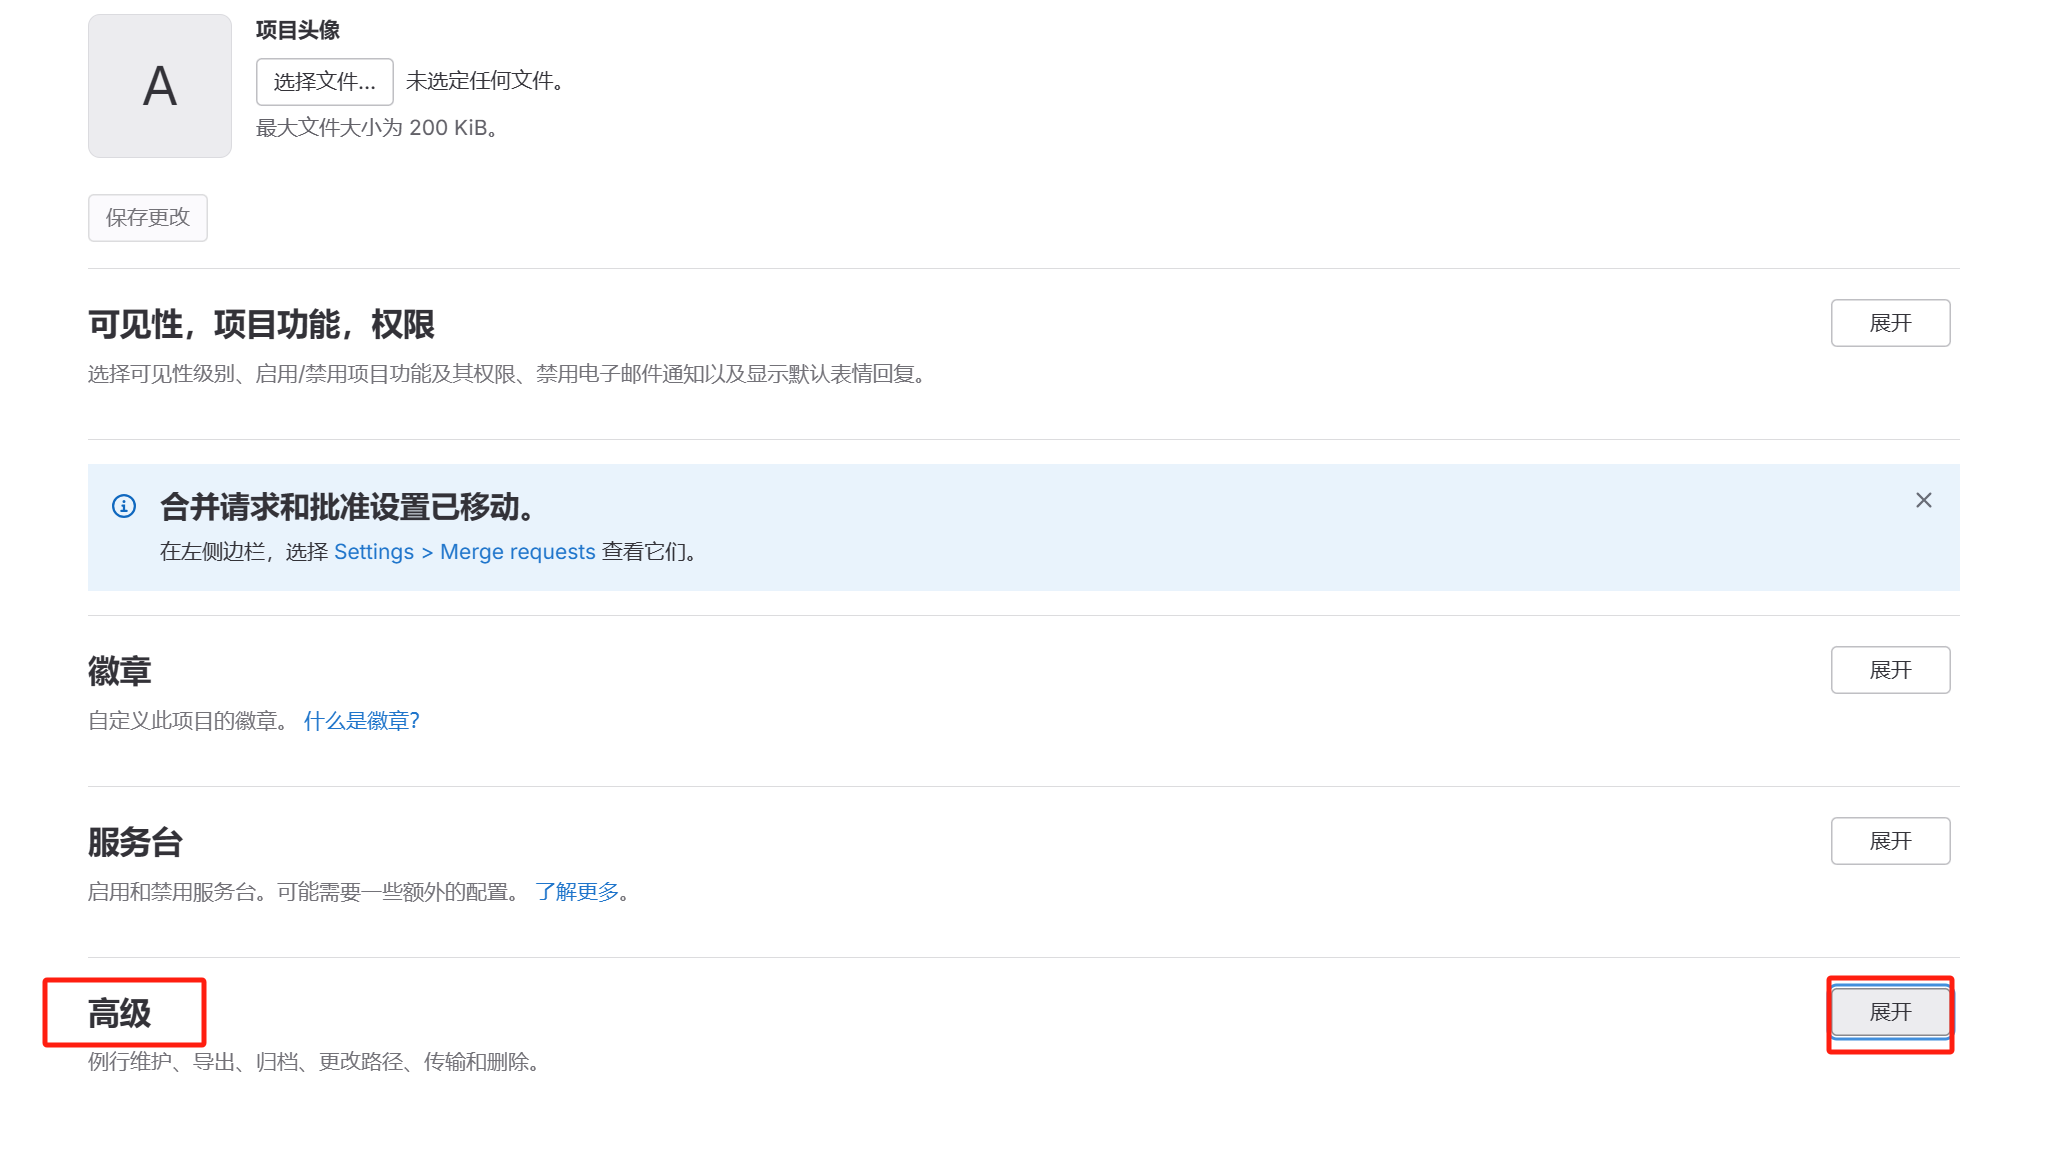Expand the 徽章 section
The width and height of the screenshot is (2061, 1162).
click(1890, 670)
